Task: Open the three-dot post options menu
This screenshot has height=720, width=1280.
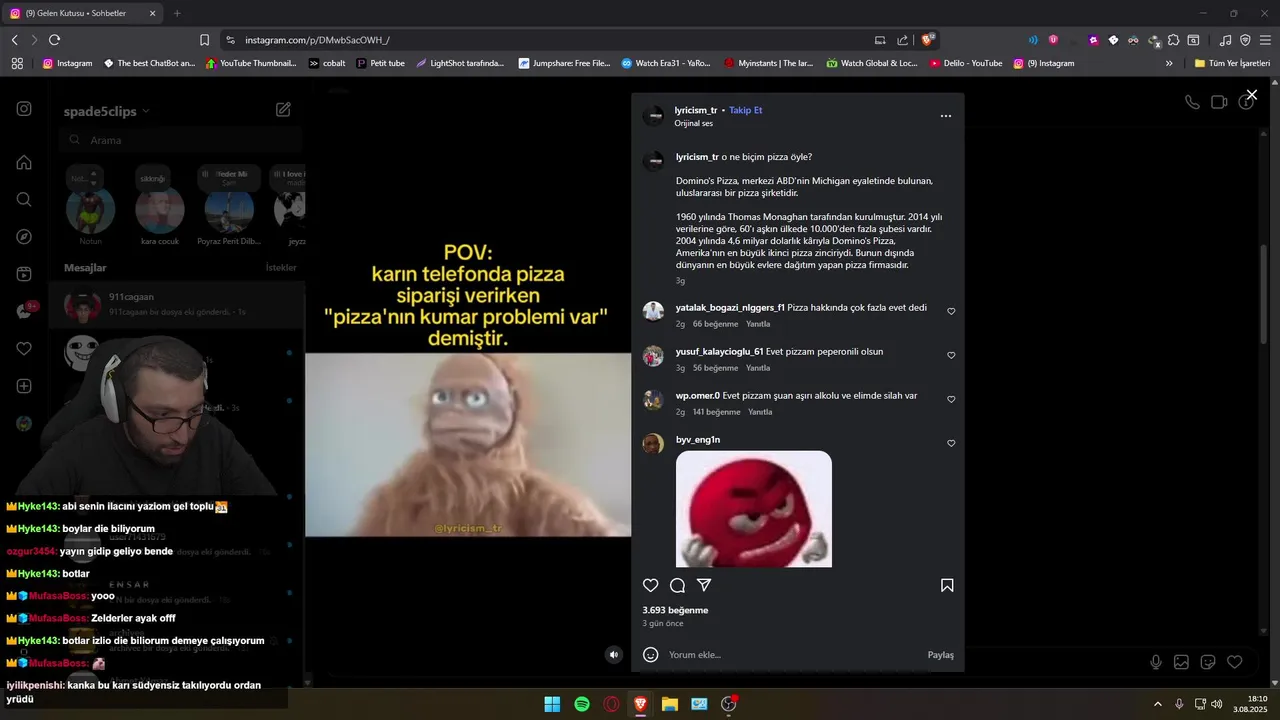Action: (x=946, y=116)
